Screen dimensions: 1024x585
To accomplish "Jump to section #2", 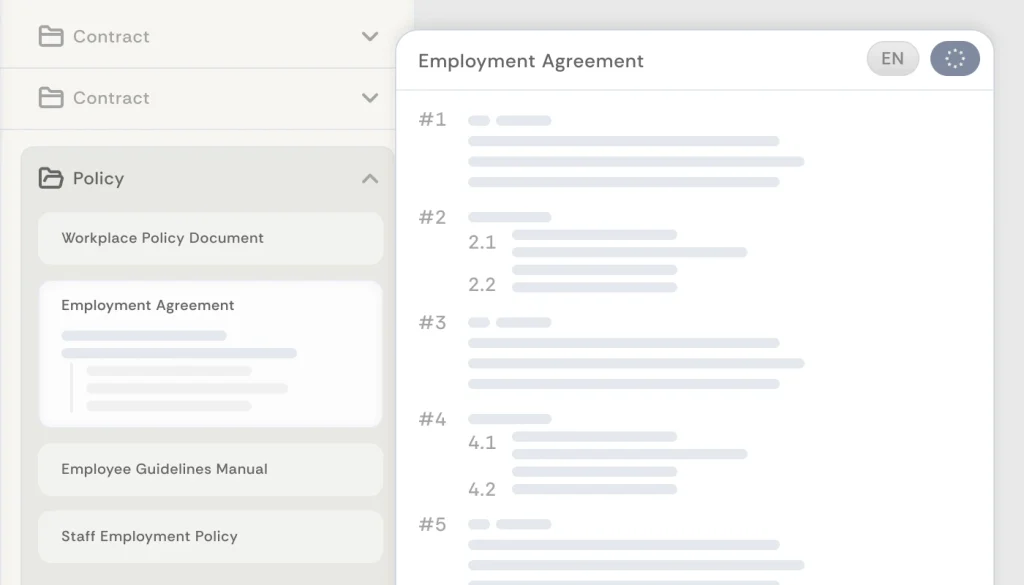I will [x=433, y=218].
